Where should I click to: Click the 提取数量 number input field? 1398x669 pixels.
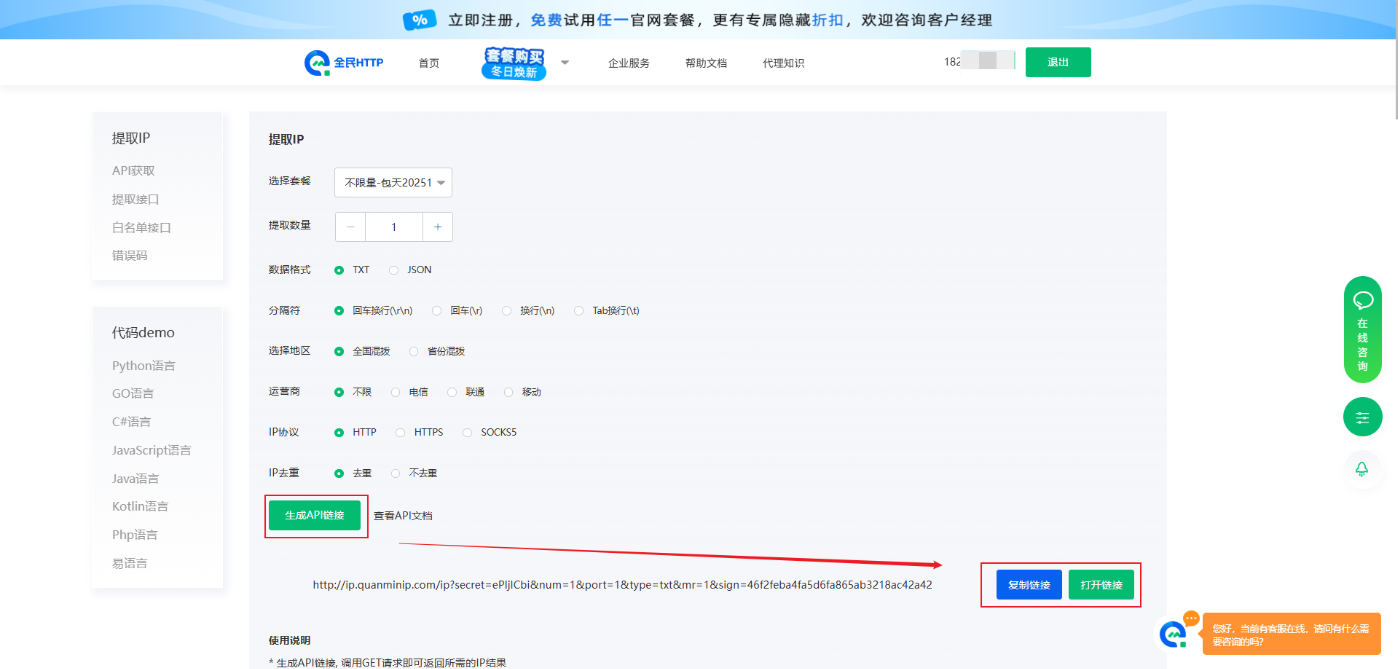[393, 227]
